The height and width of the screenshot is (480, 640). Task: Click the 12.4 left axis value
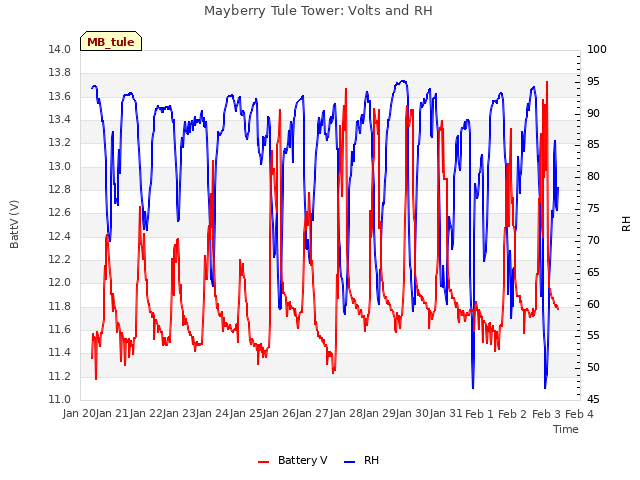point(60,236)
